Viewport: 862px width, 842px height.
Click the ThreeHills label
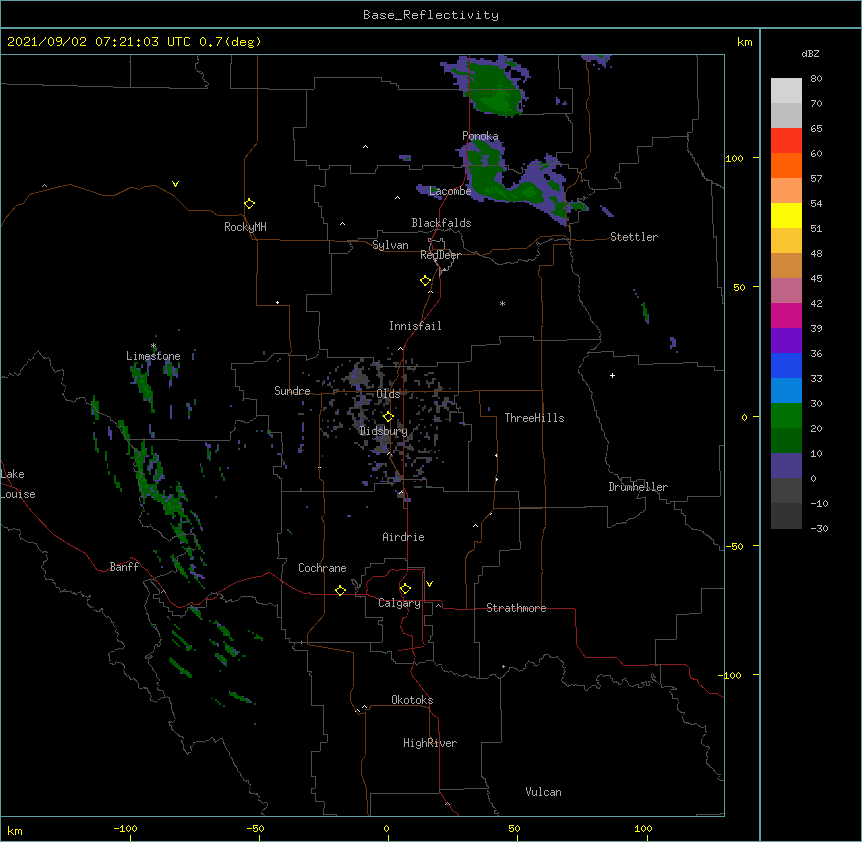click(534, 418)
